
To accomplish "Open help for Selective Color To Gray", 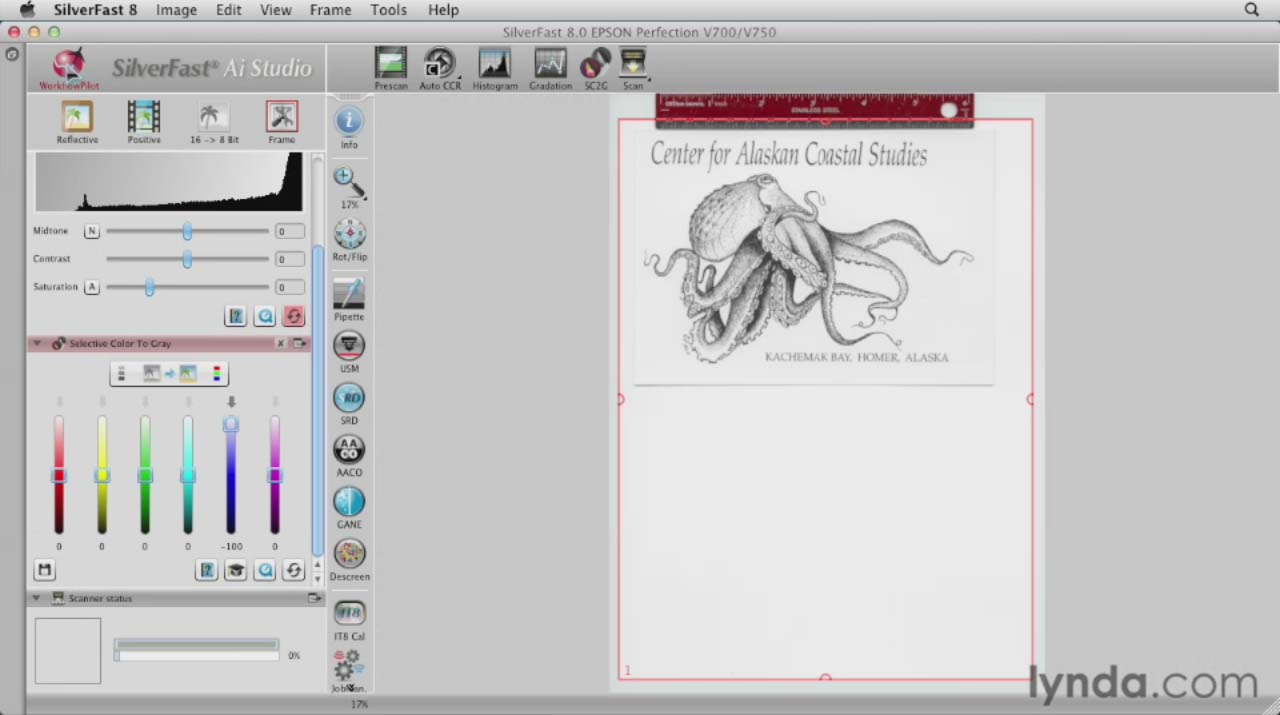I will (x=207, y=570).
